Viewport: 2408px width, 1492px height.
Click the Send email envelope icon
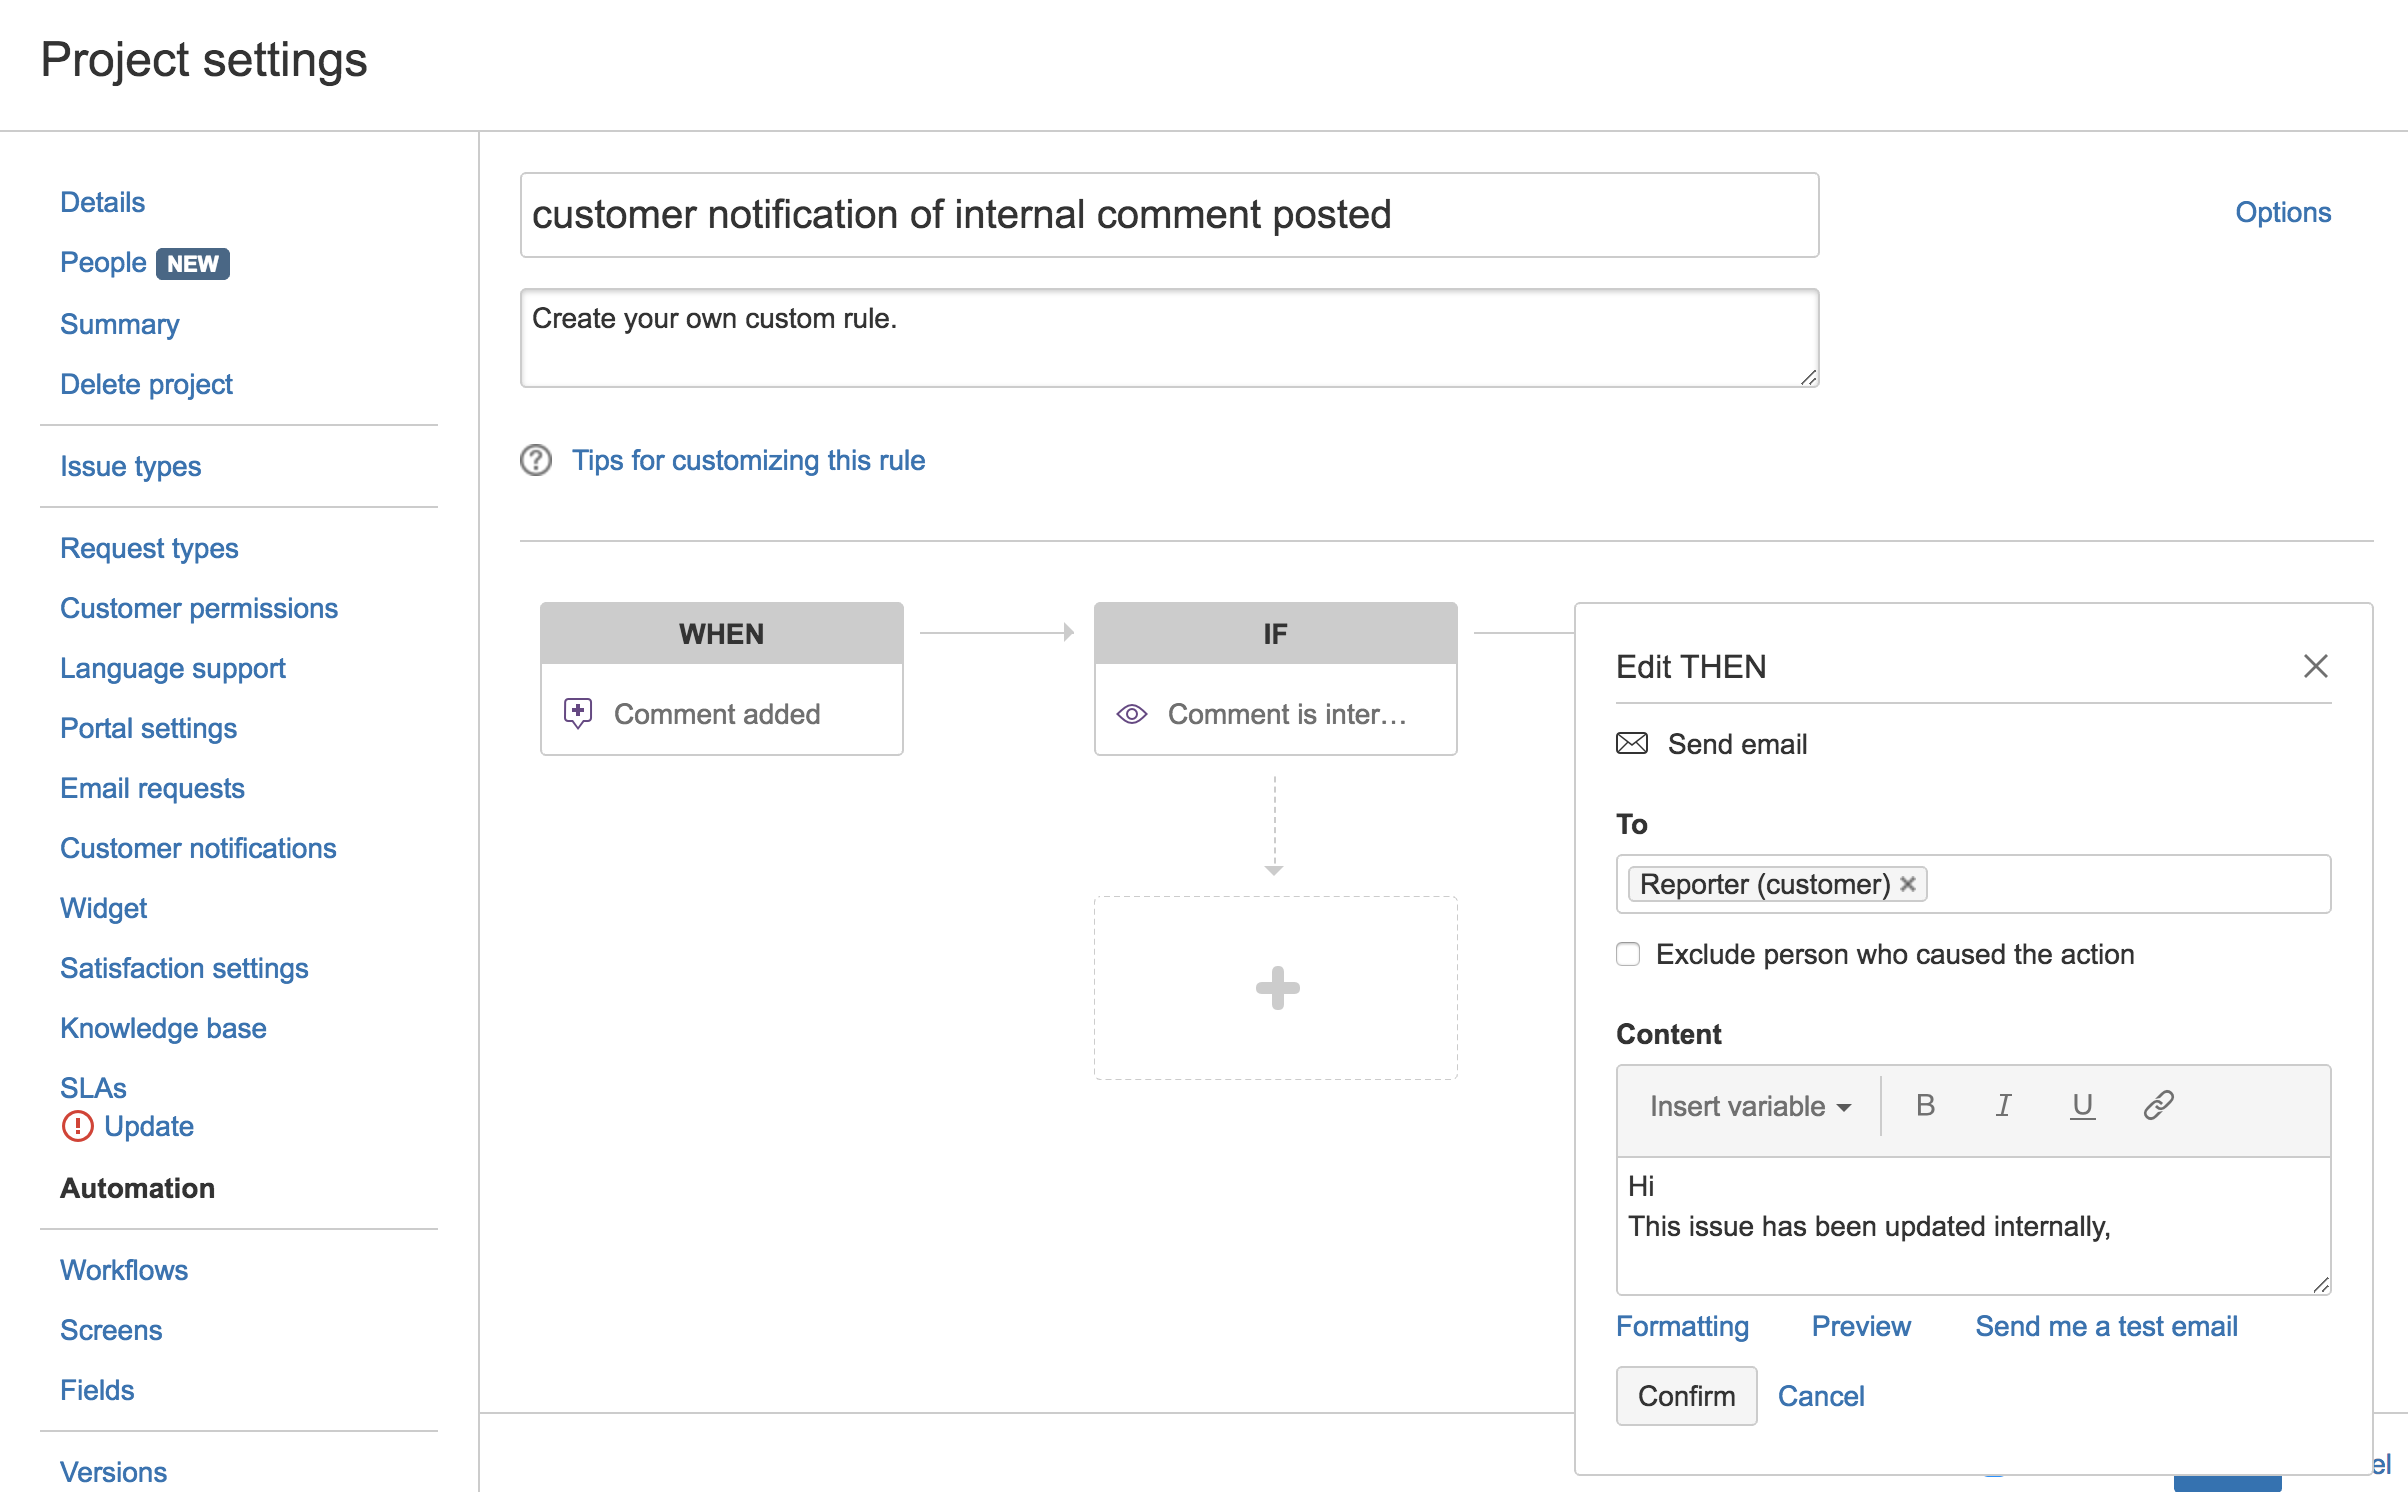click(1631, 743)
